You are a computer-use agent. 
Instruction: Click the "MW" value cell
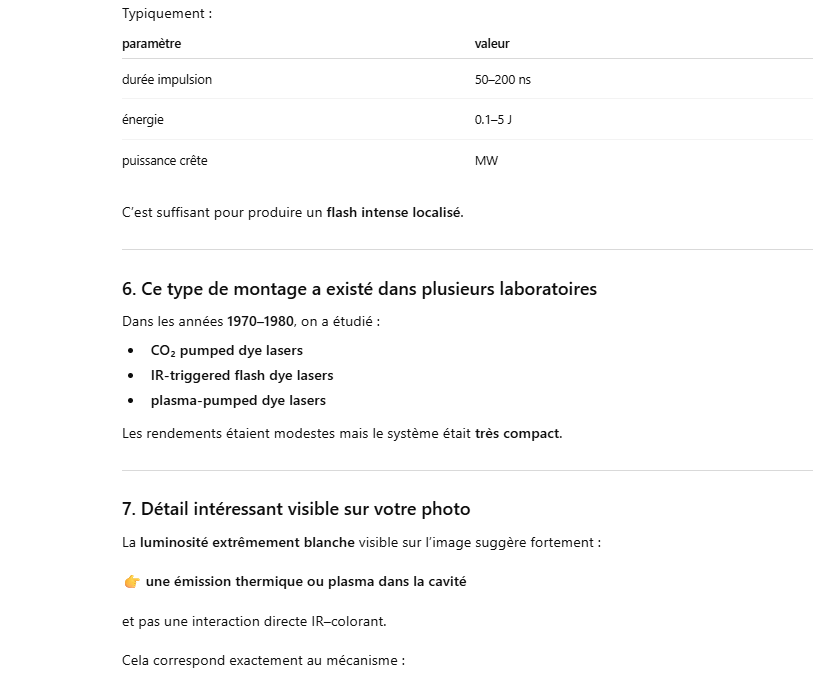point(486,161)
